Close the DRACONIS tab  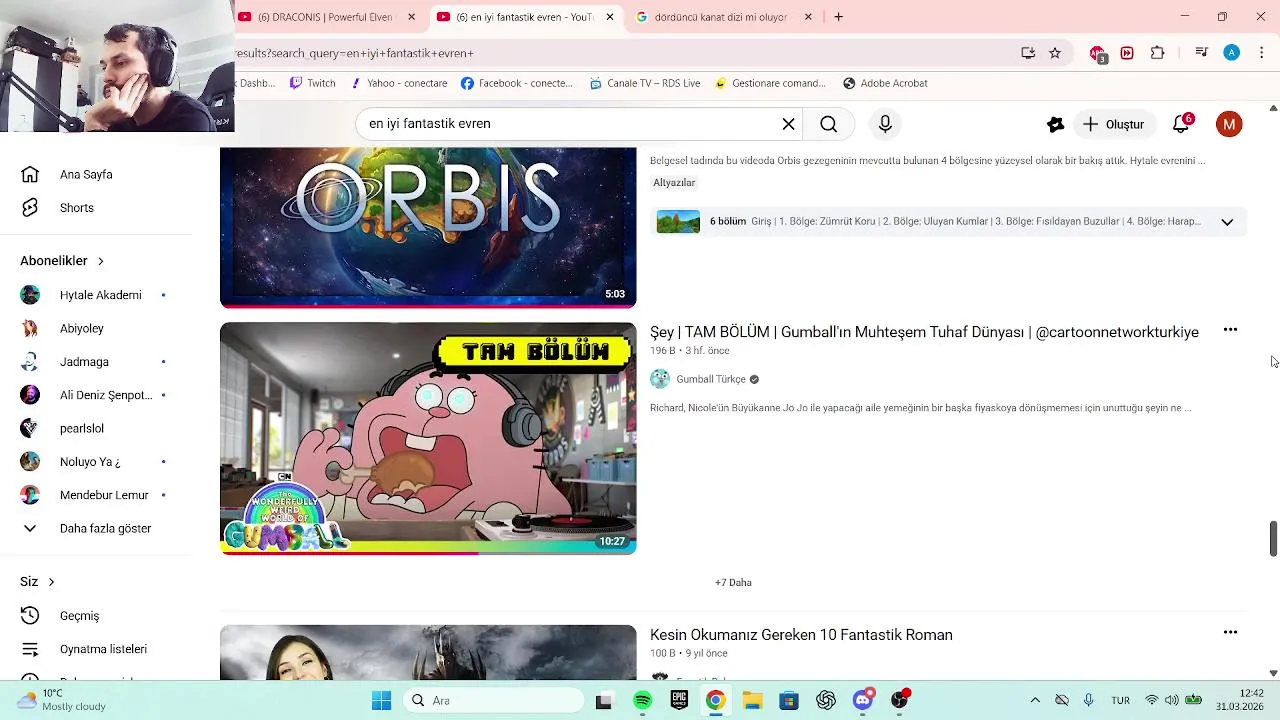(411, 17)
